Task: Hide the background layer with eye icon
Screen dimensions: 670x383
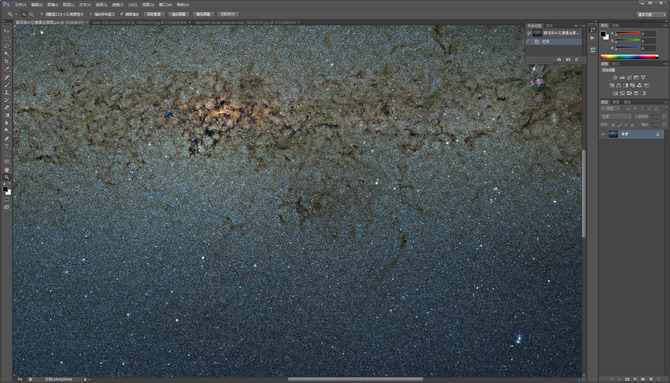Action: point(604,134)
